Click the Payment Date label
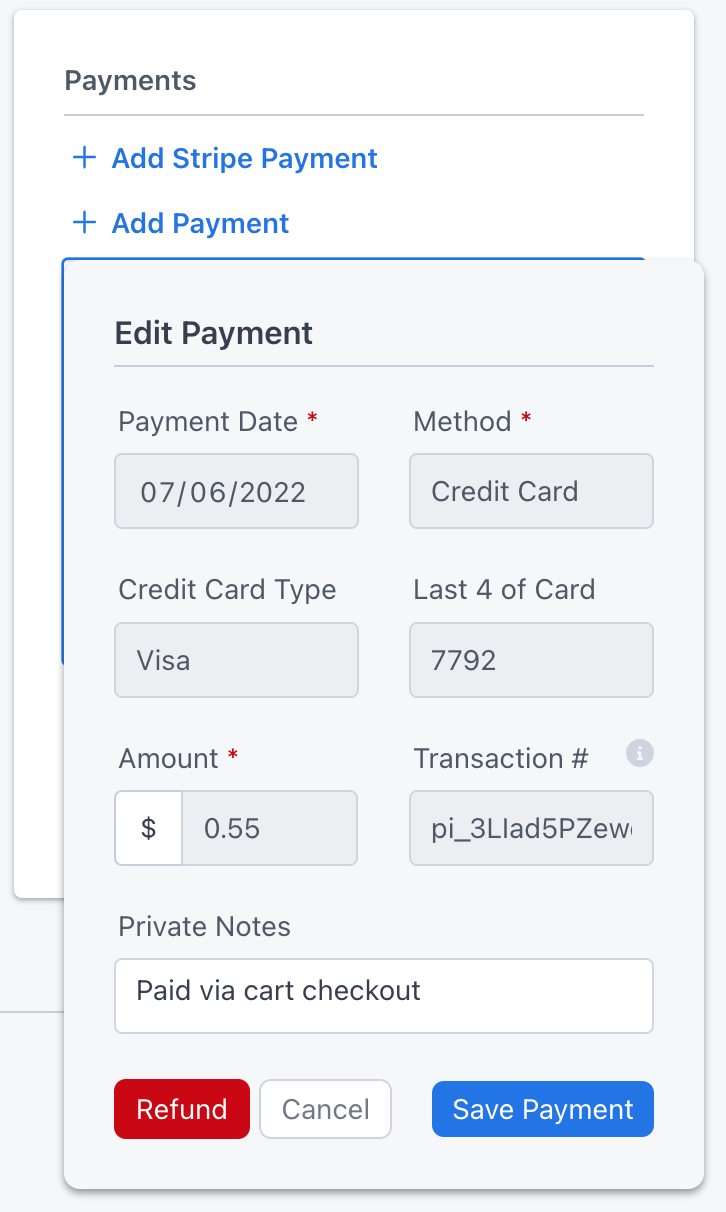 (208, 422)
